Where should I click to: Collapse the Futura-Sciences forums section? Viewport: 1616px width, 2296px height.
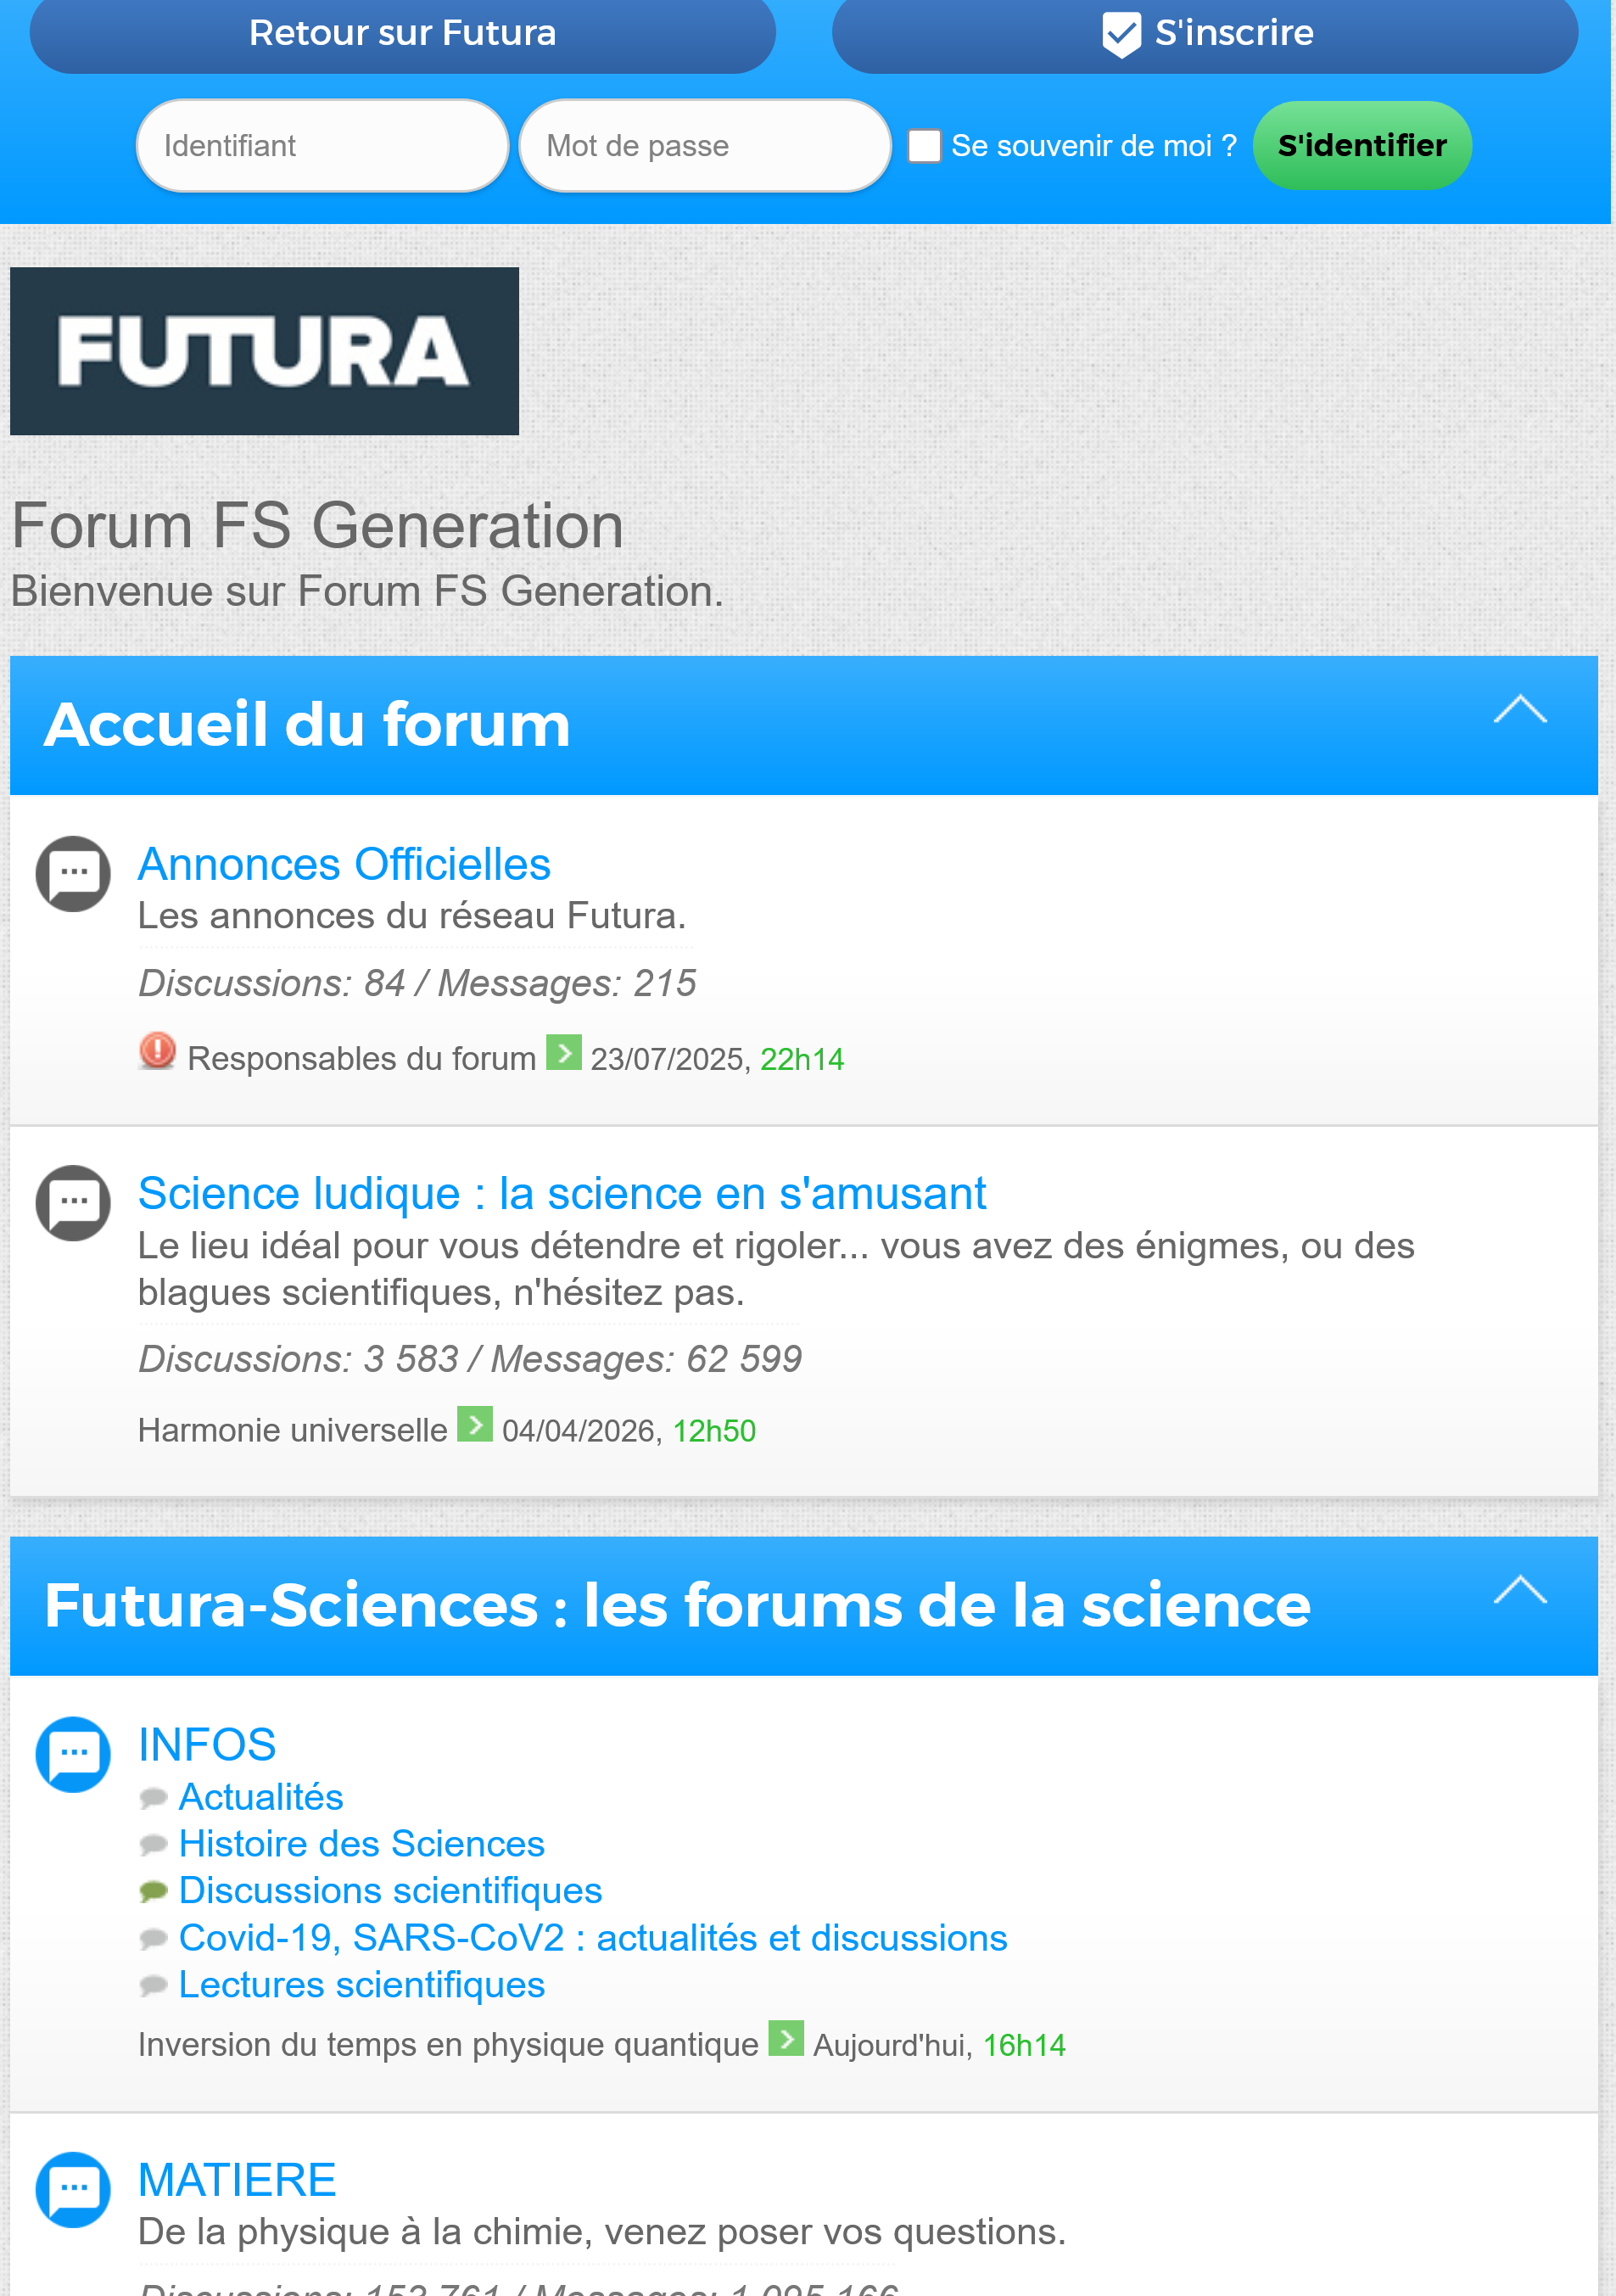pos(1520,1590)
